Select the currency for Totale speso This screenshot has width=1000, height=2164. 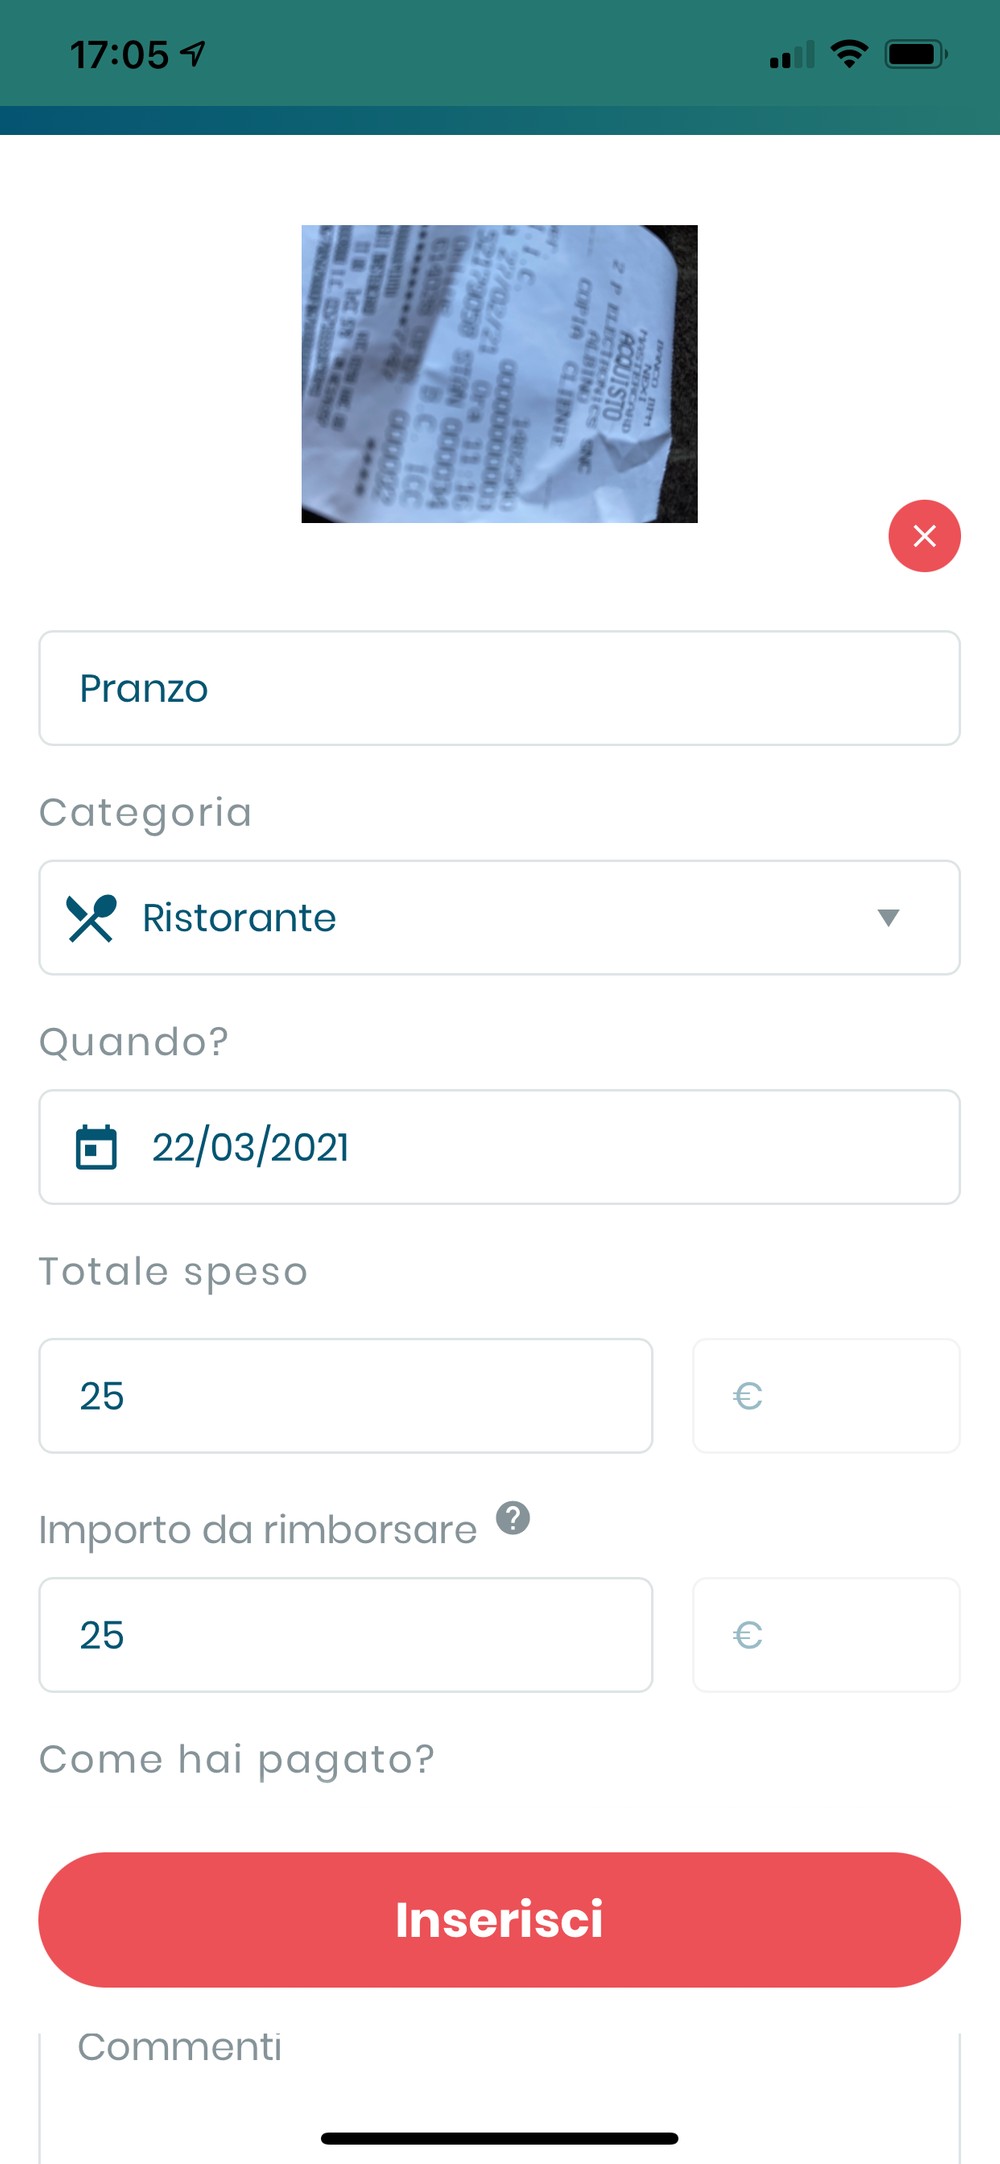(x=826, y=1396)
